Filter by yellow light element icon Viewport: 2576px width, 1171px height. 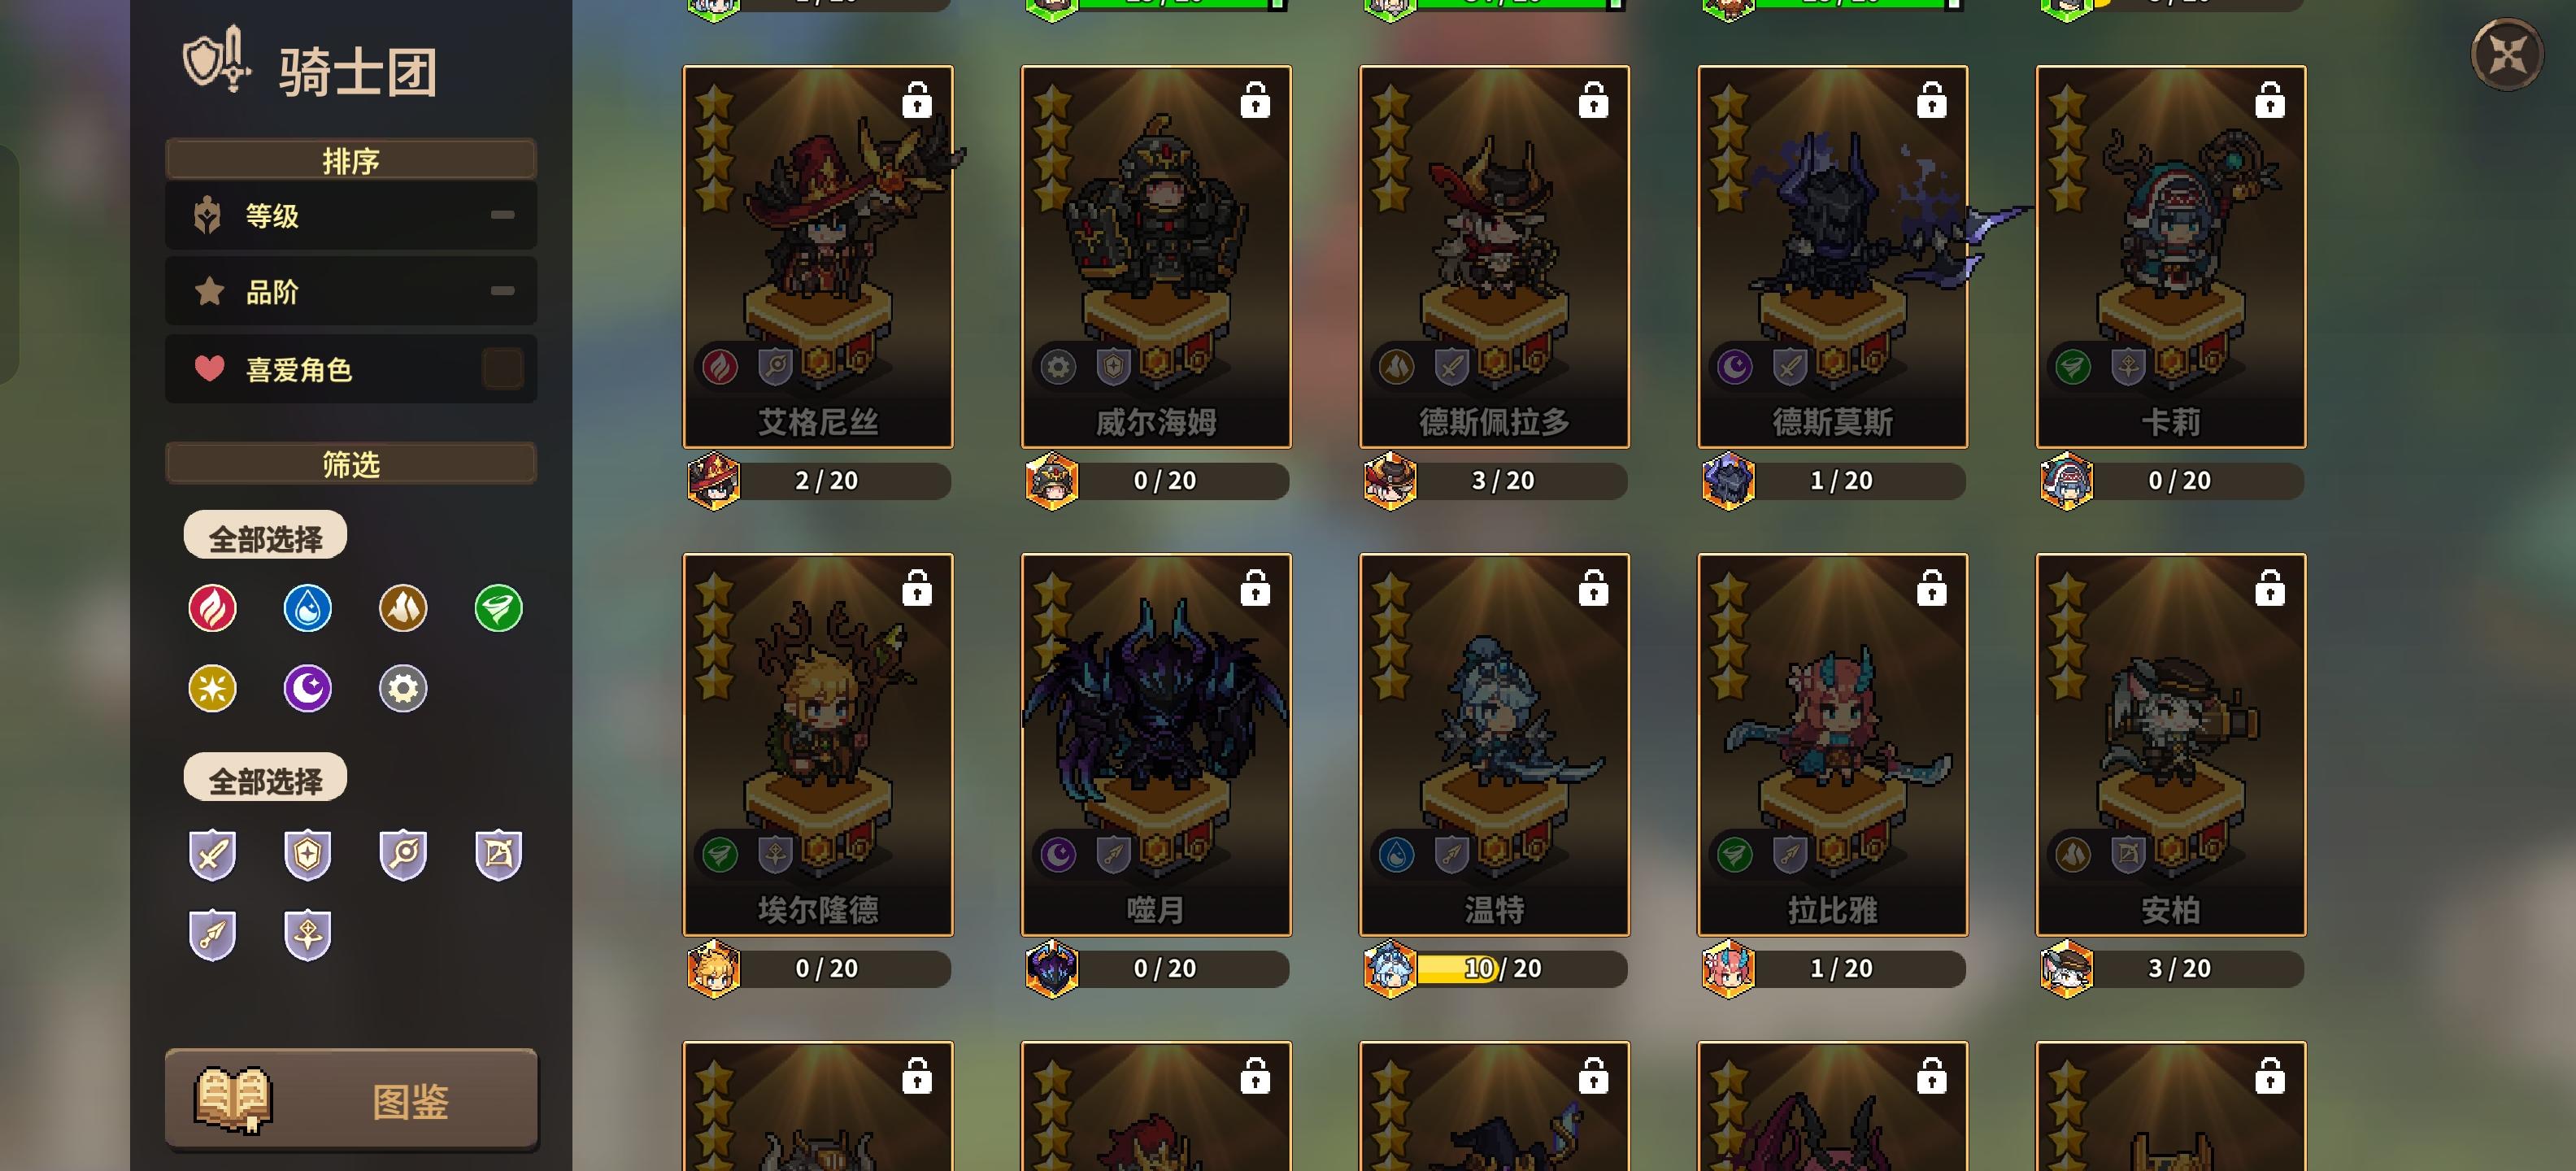(x=212, y=688)
